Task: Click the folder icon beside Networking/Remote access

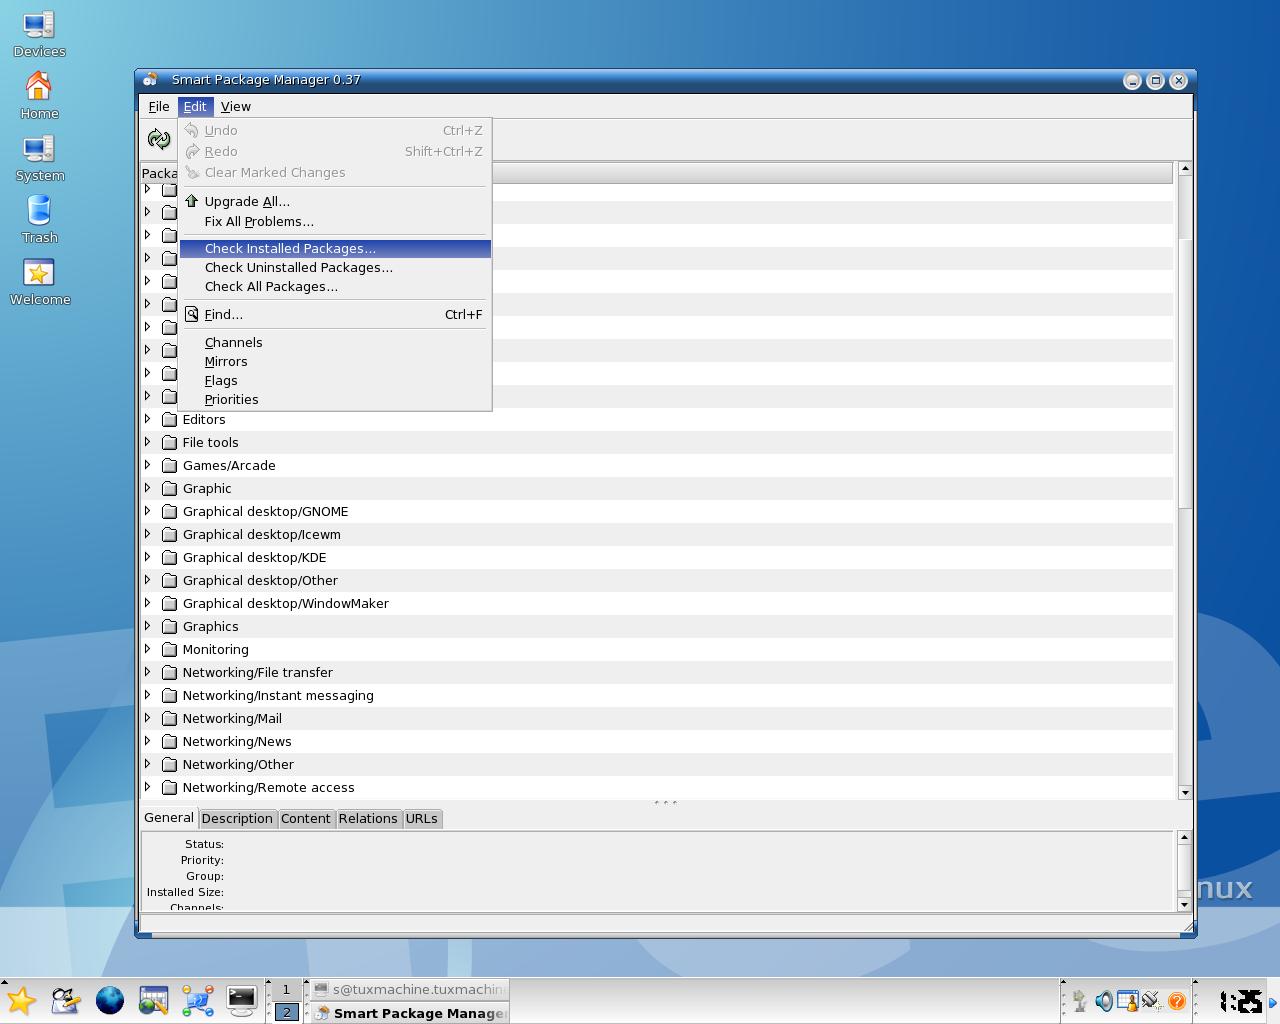Action: coord(170,788)
